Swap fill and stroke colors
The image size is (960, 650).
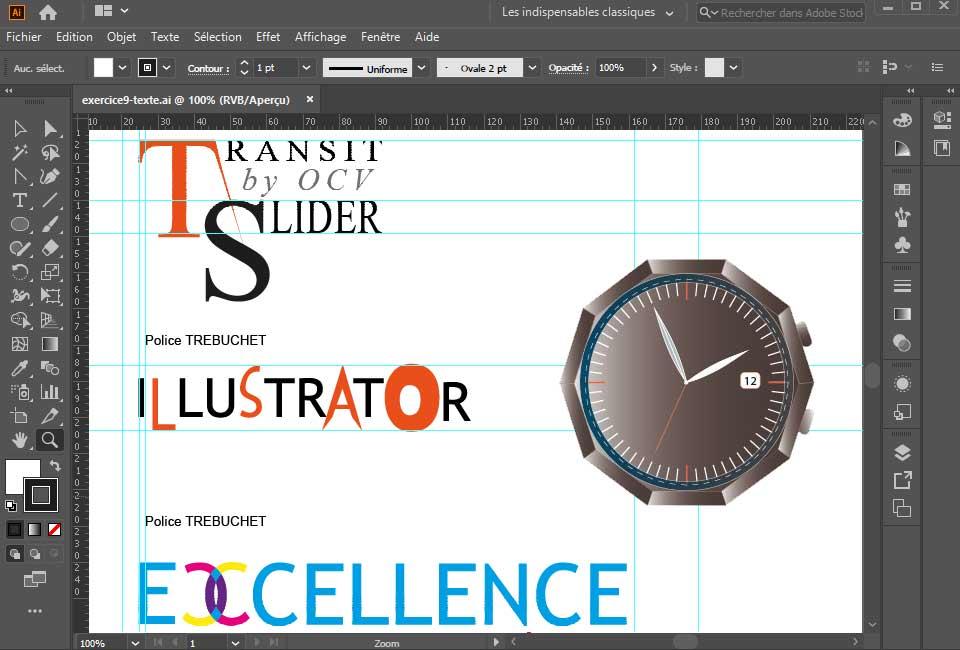click(54, 466)
